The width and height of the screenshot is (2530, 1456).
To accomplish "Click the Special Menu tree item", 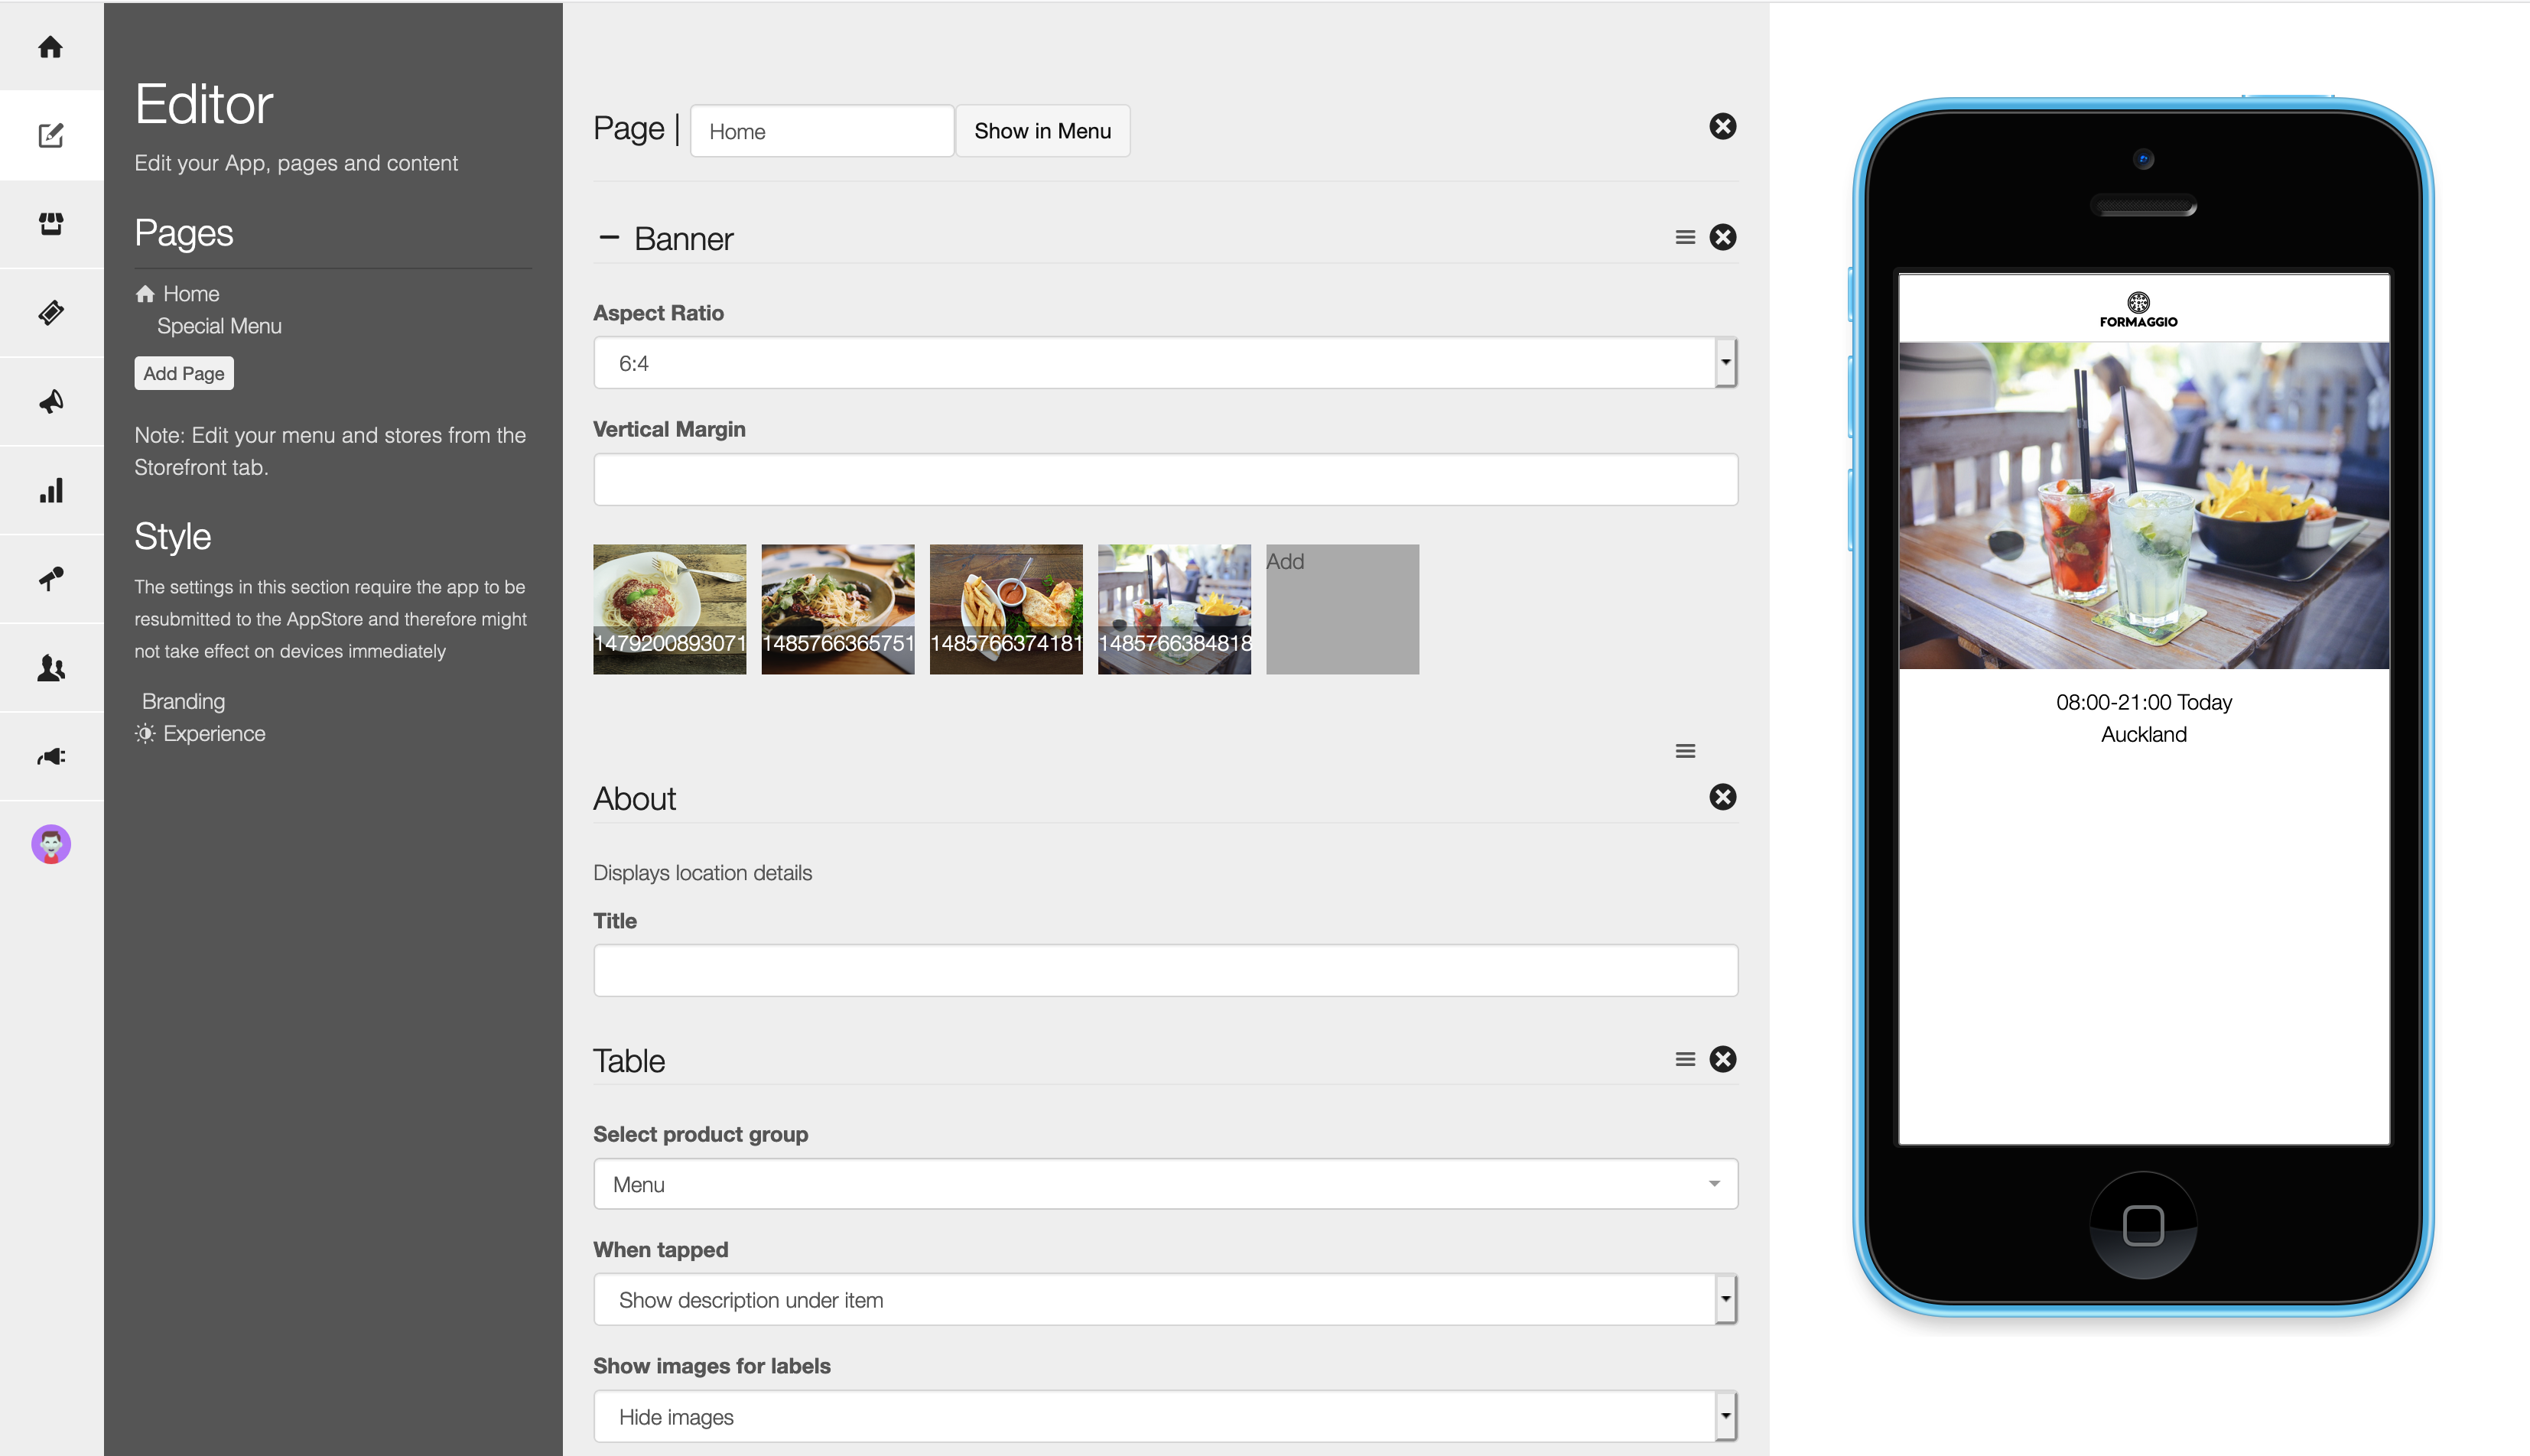I will point(221,325).
